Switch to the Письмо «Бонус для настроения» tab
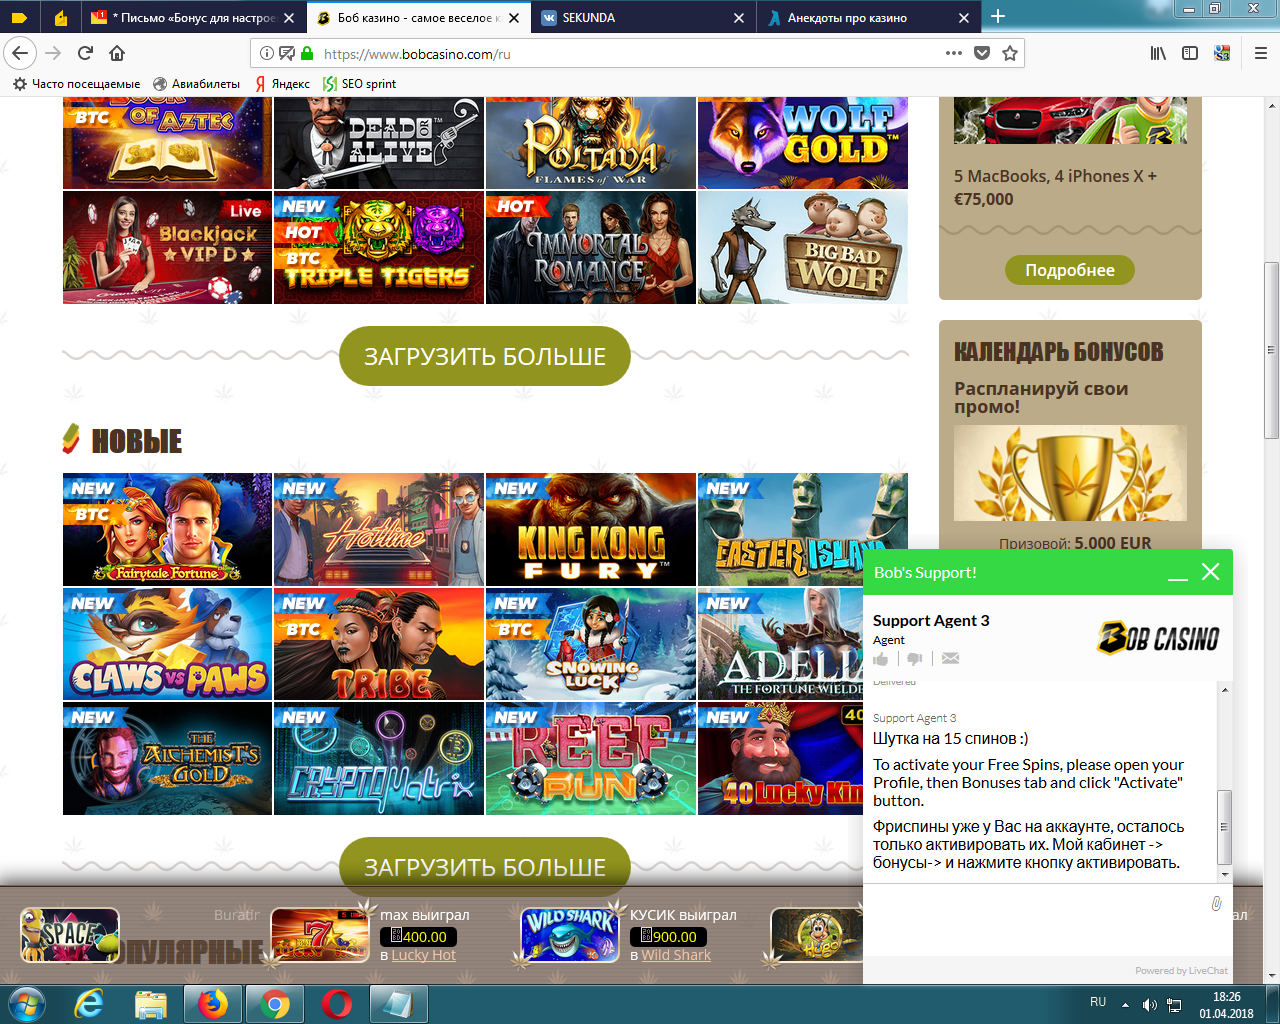The height and width of the screenshot is (1024, 1280). [x=192, y=17]
